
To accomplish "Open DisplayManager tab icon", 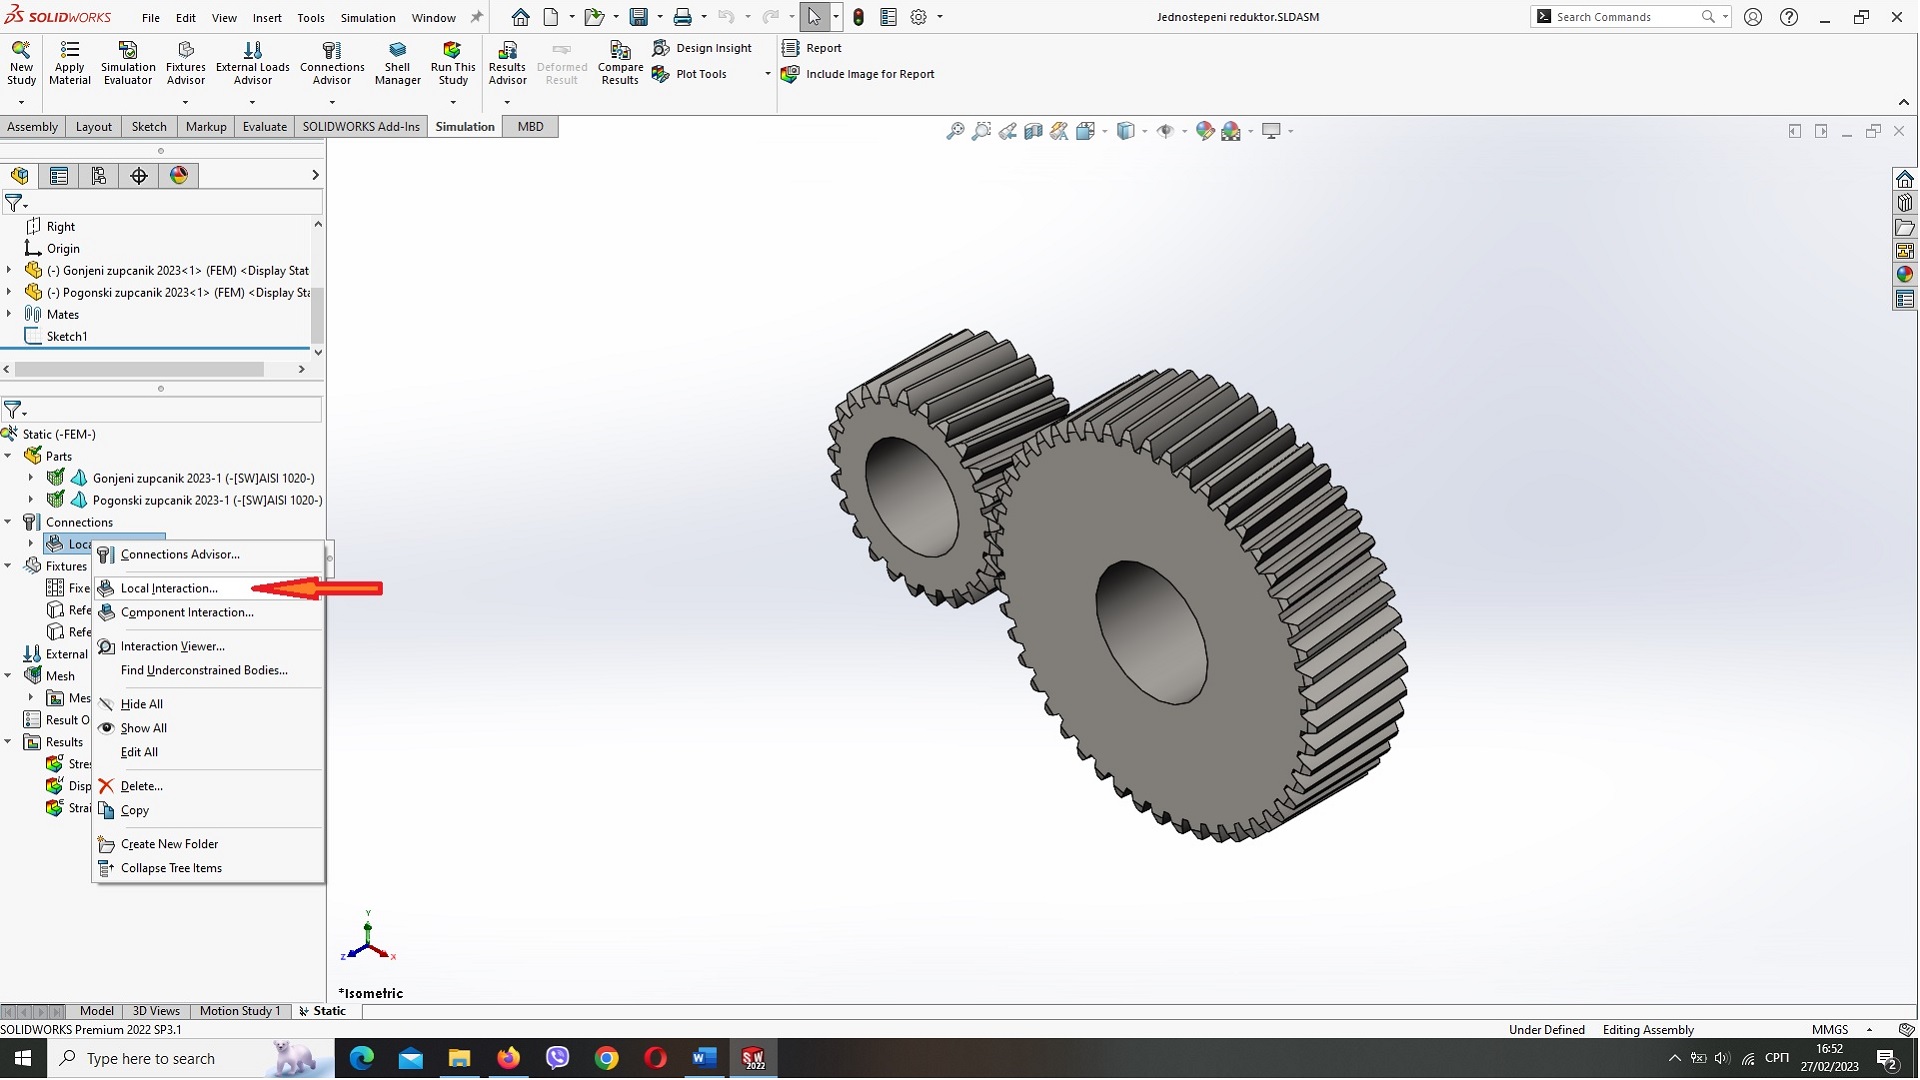I will [x=179, y=176].
